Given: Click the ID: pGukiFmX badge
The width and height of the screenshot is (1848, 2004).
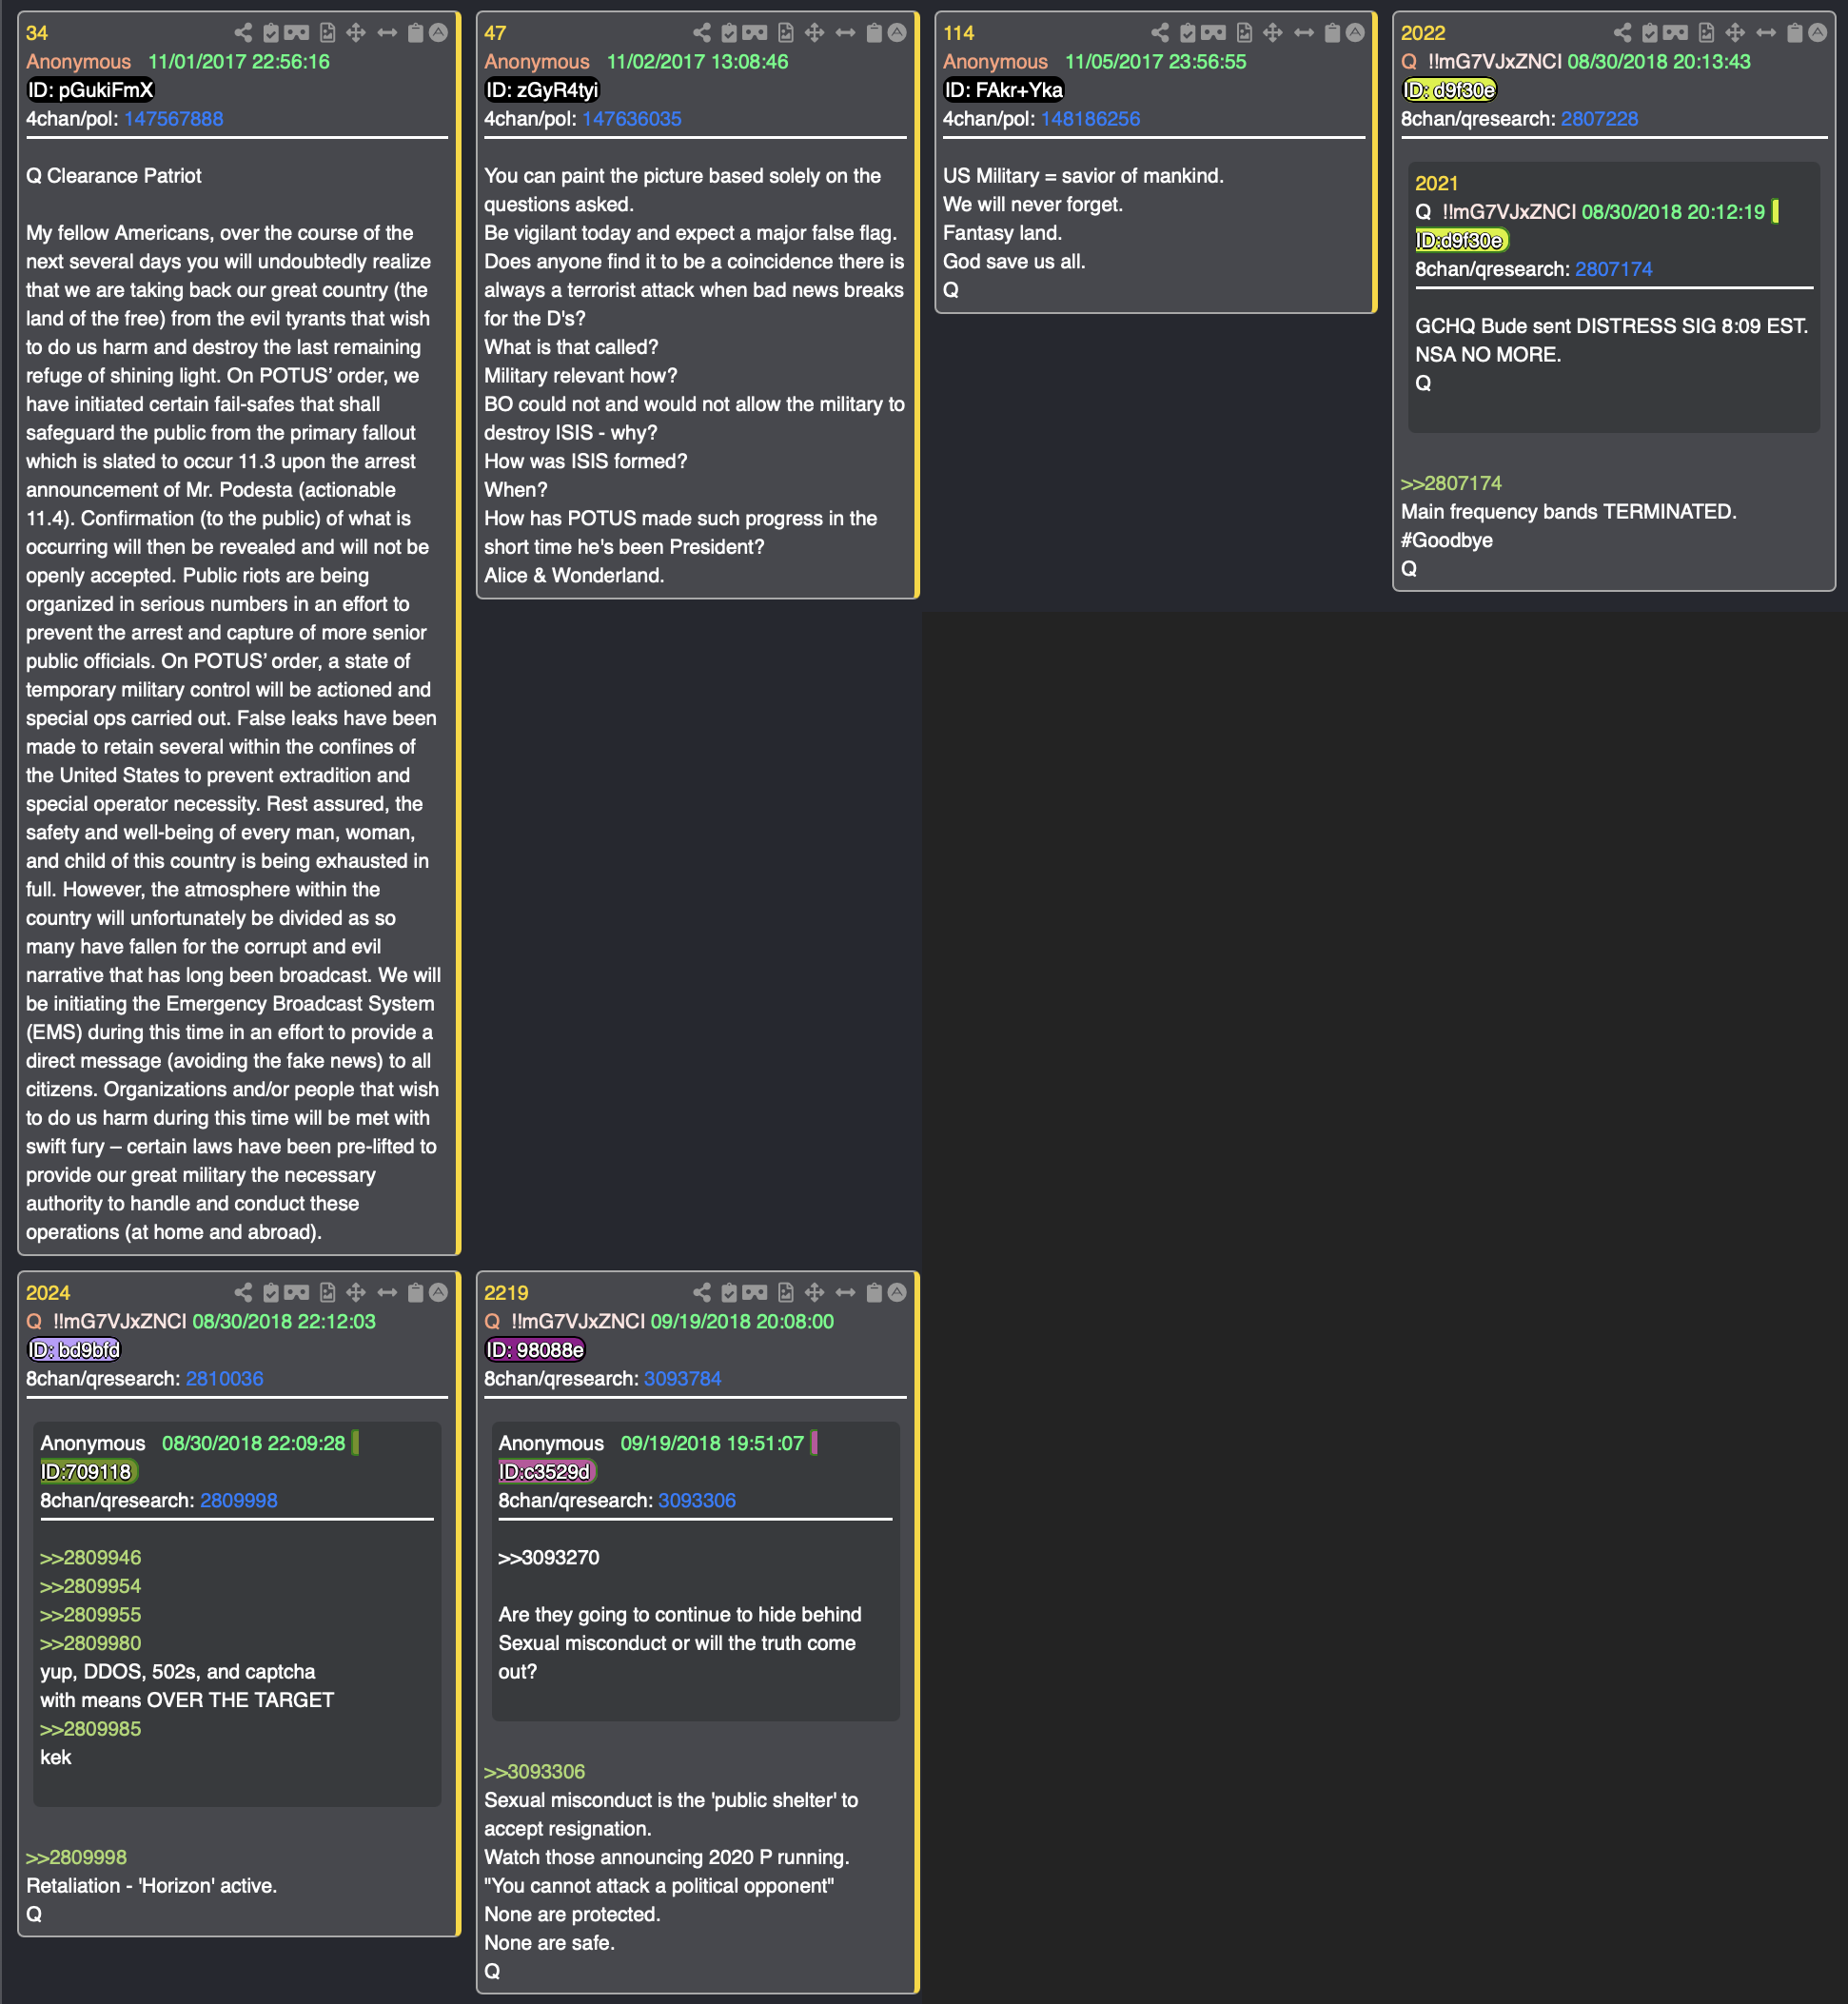Looking at the screenshot, I should click(91, 90).
